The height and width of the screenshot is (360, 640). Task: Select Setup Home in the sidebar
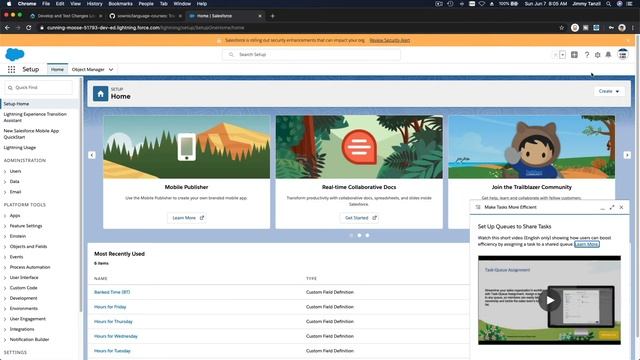[40, 104]
